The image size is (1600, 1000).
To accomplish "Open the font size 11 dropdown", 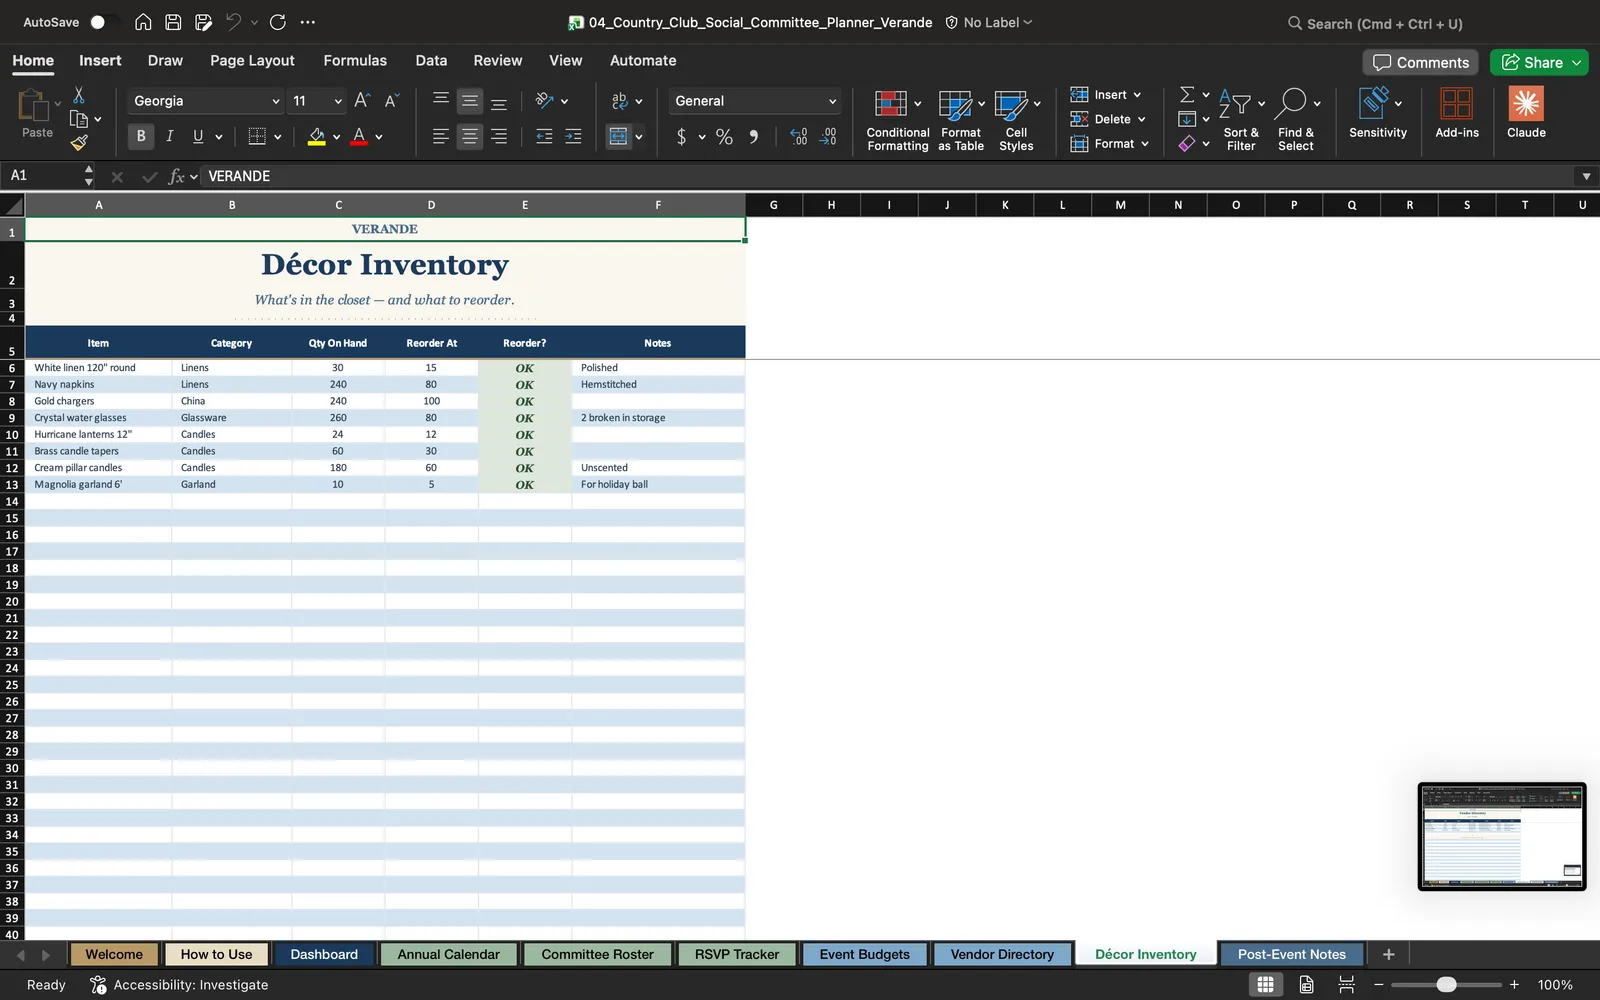I will pos(338,101).
